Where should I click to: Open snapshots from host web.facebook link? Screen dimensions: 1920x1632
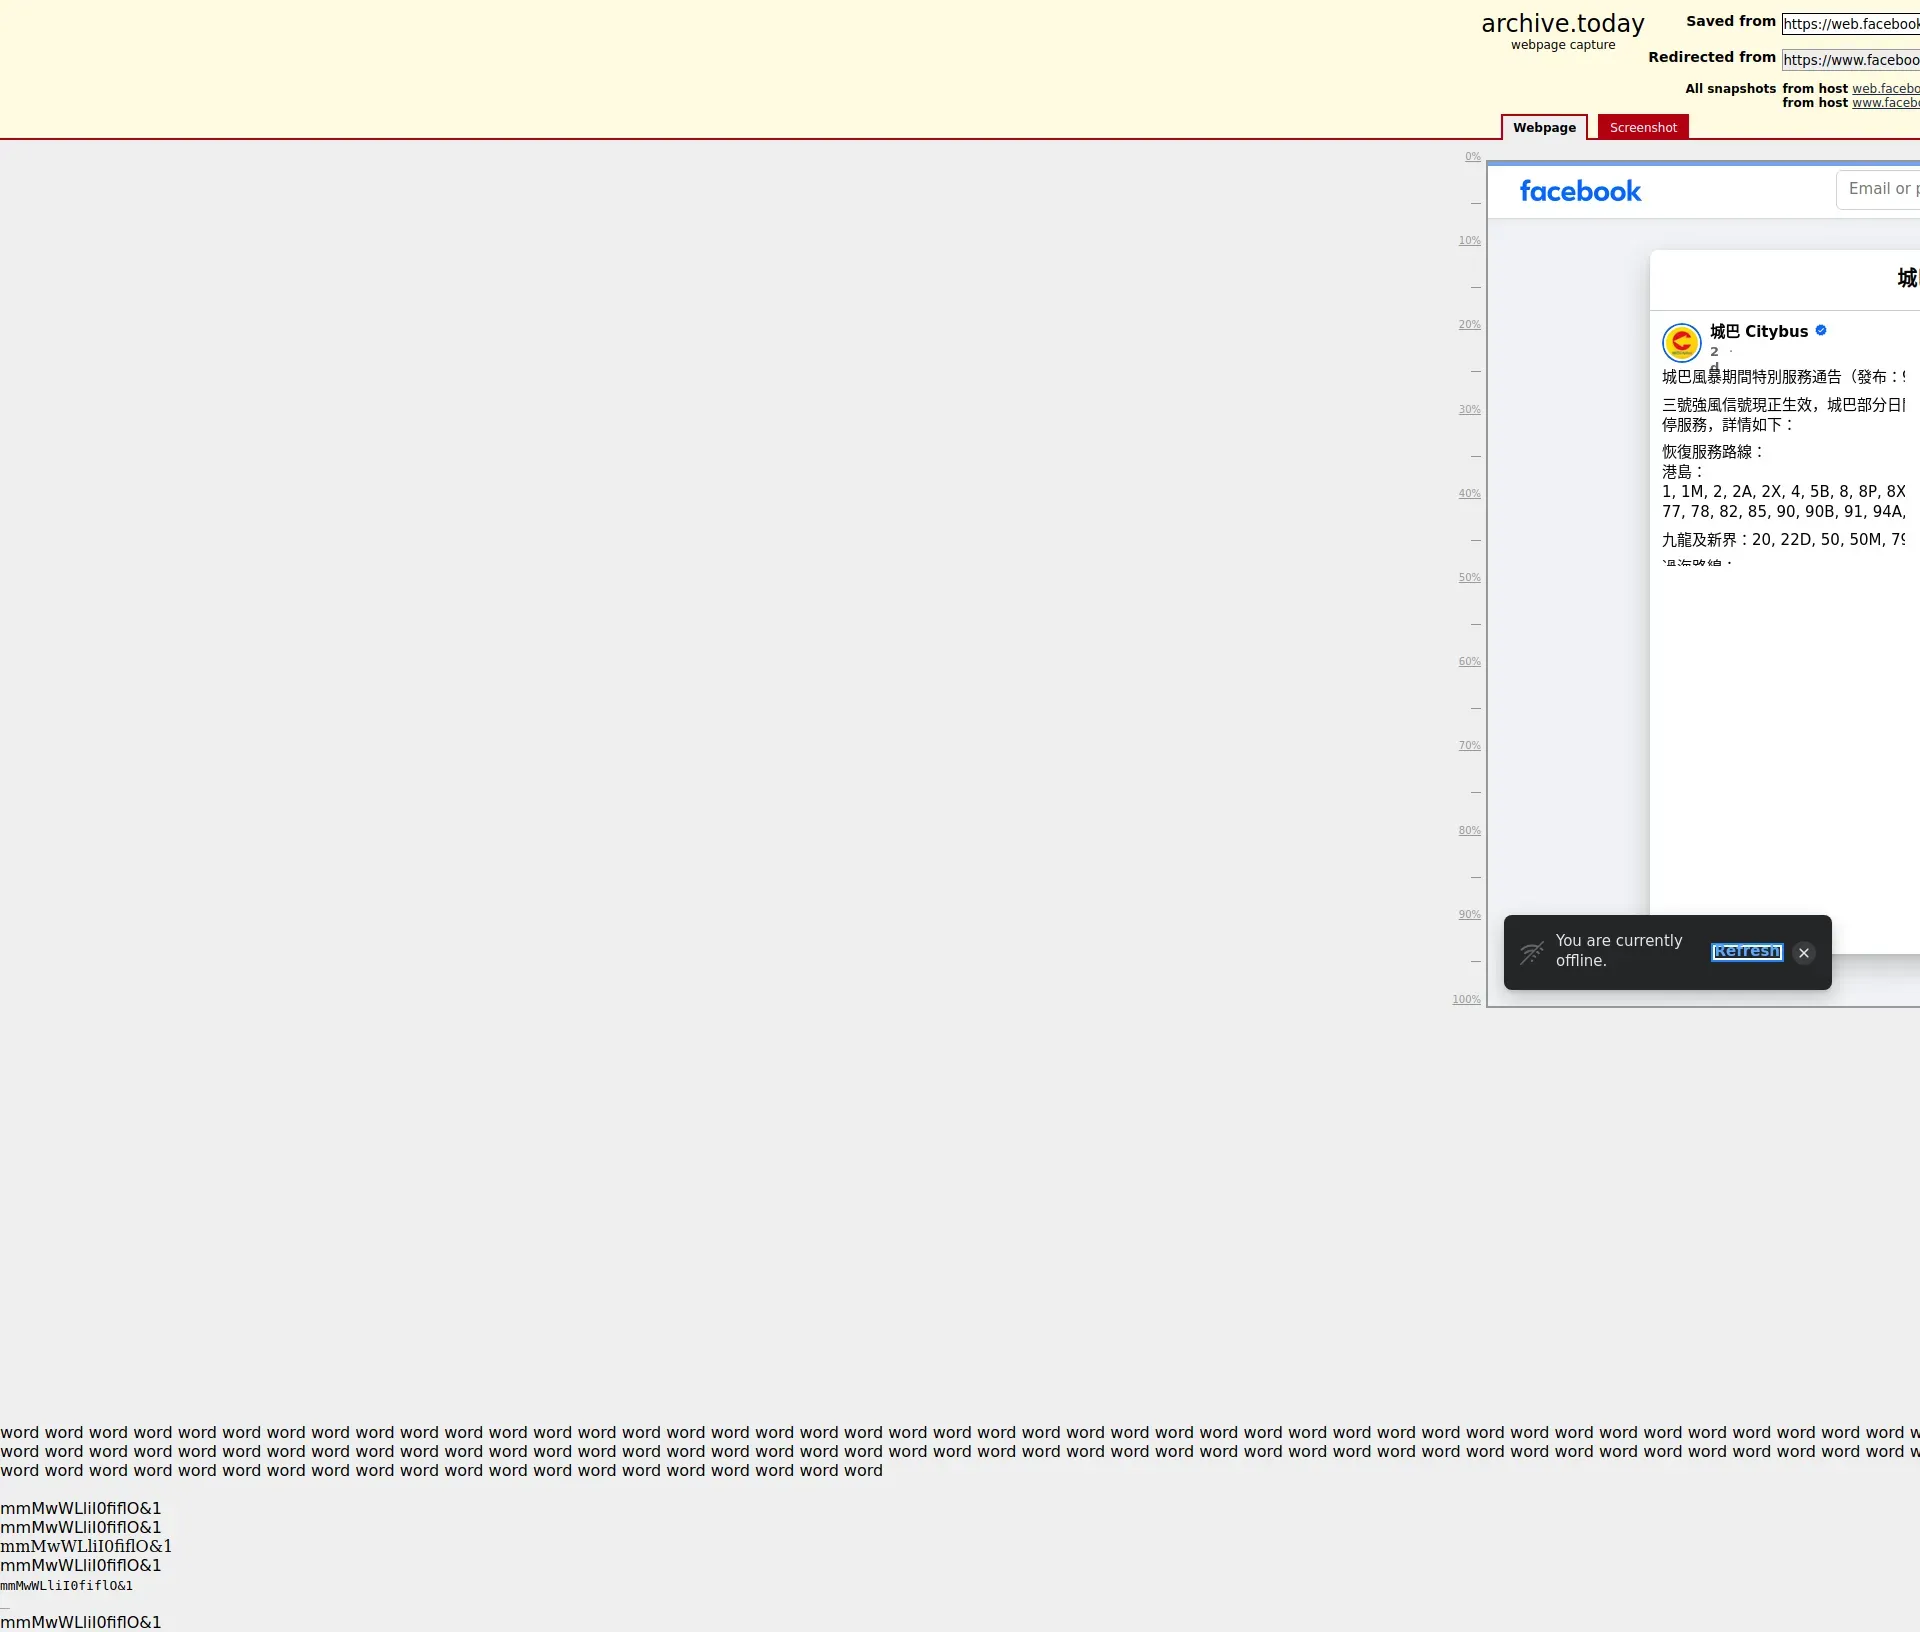(1885, 89)
